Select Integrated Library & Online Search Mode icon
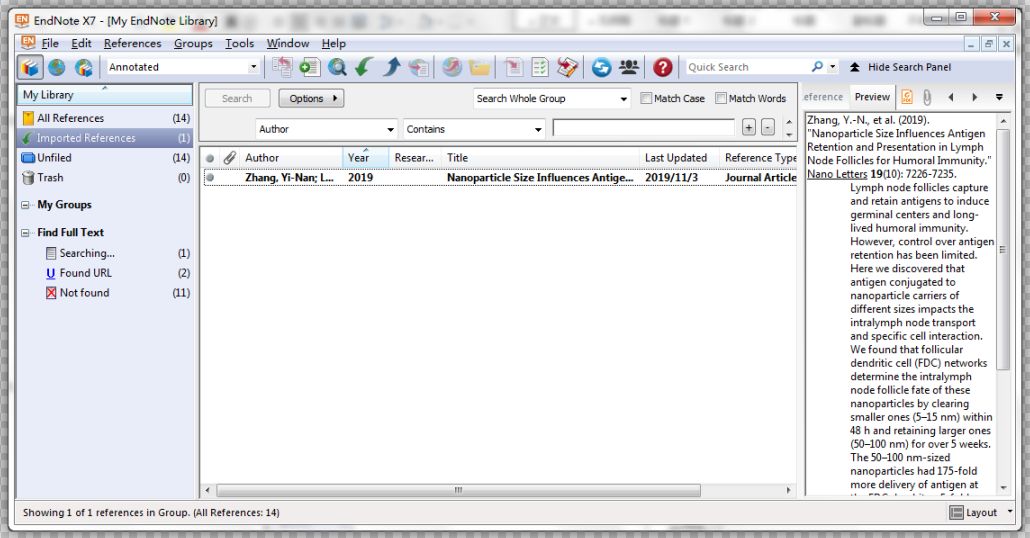Image resolution: width=1030 pixels, height=538 pixels. coord(83,67)
